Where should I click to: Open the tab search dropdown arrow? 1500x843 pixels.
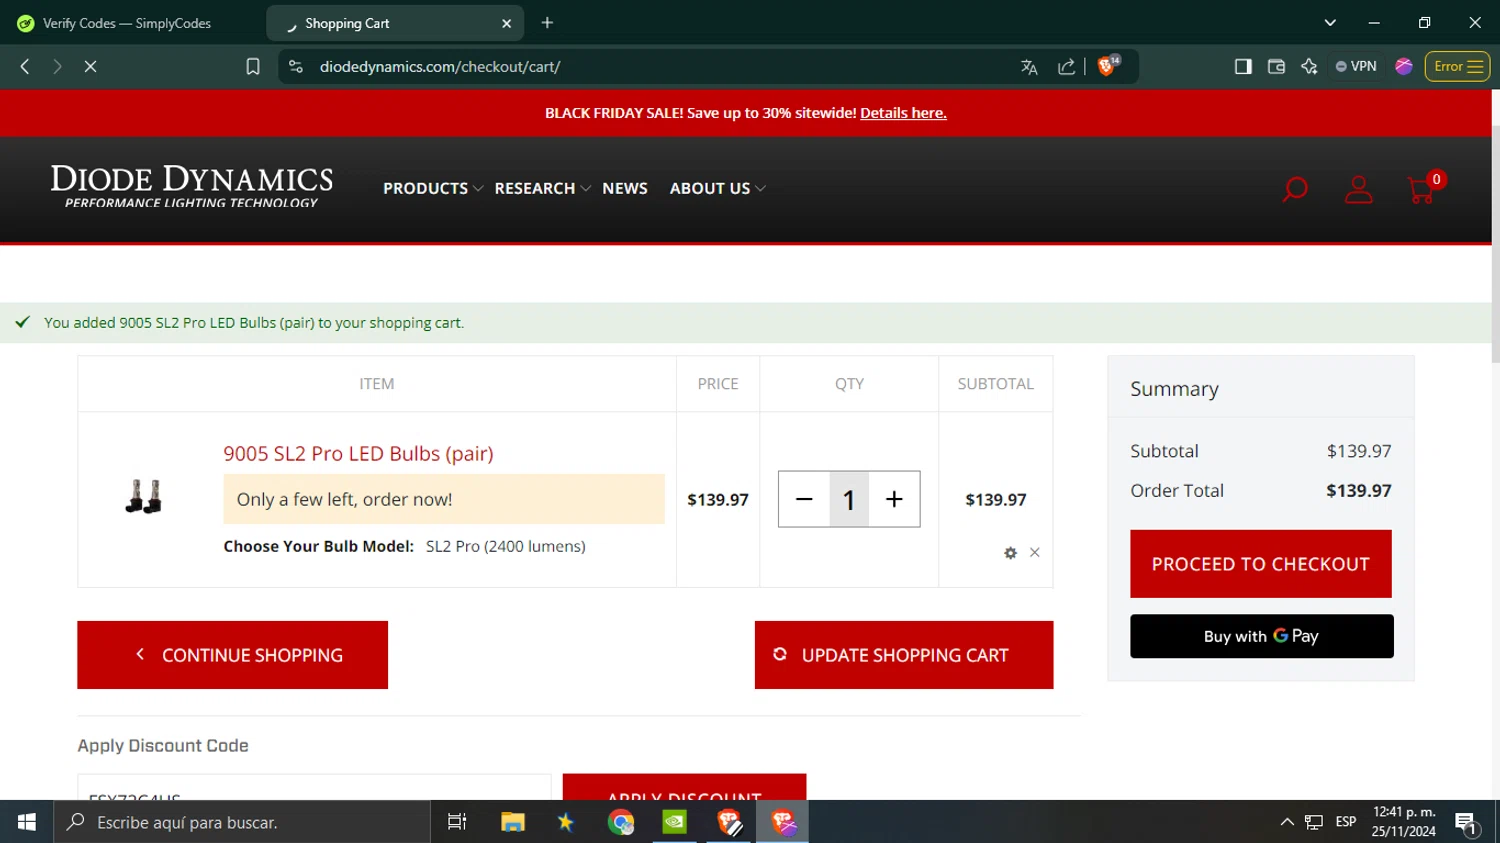click(1330, 23)
